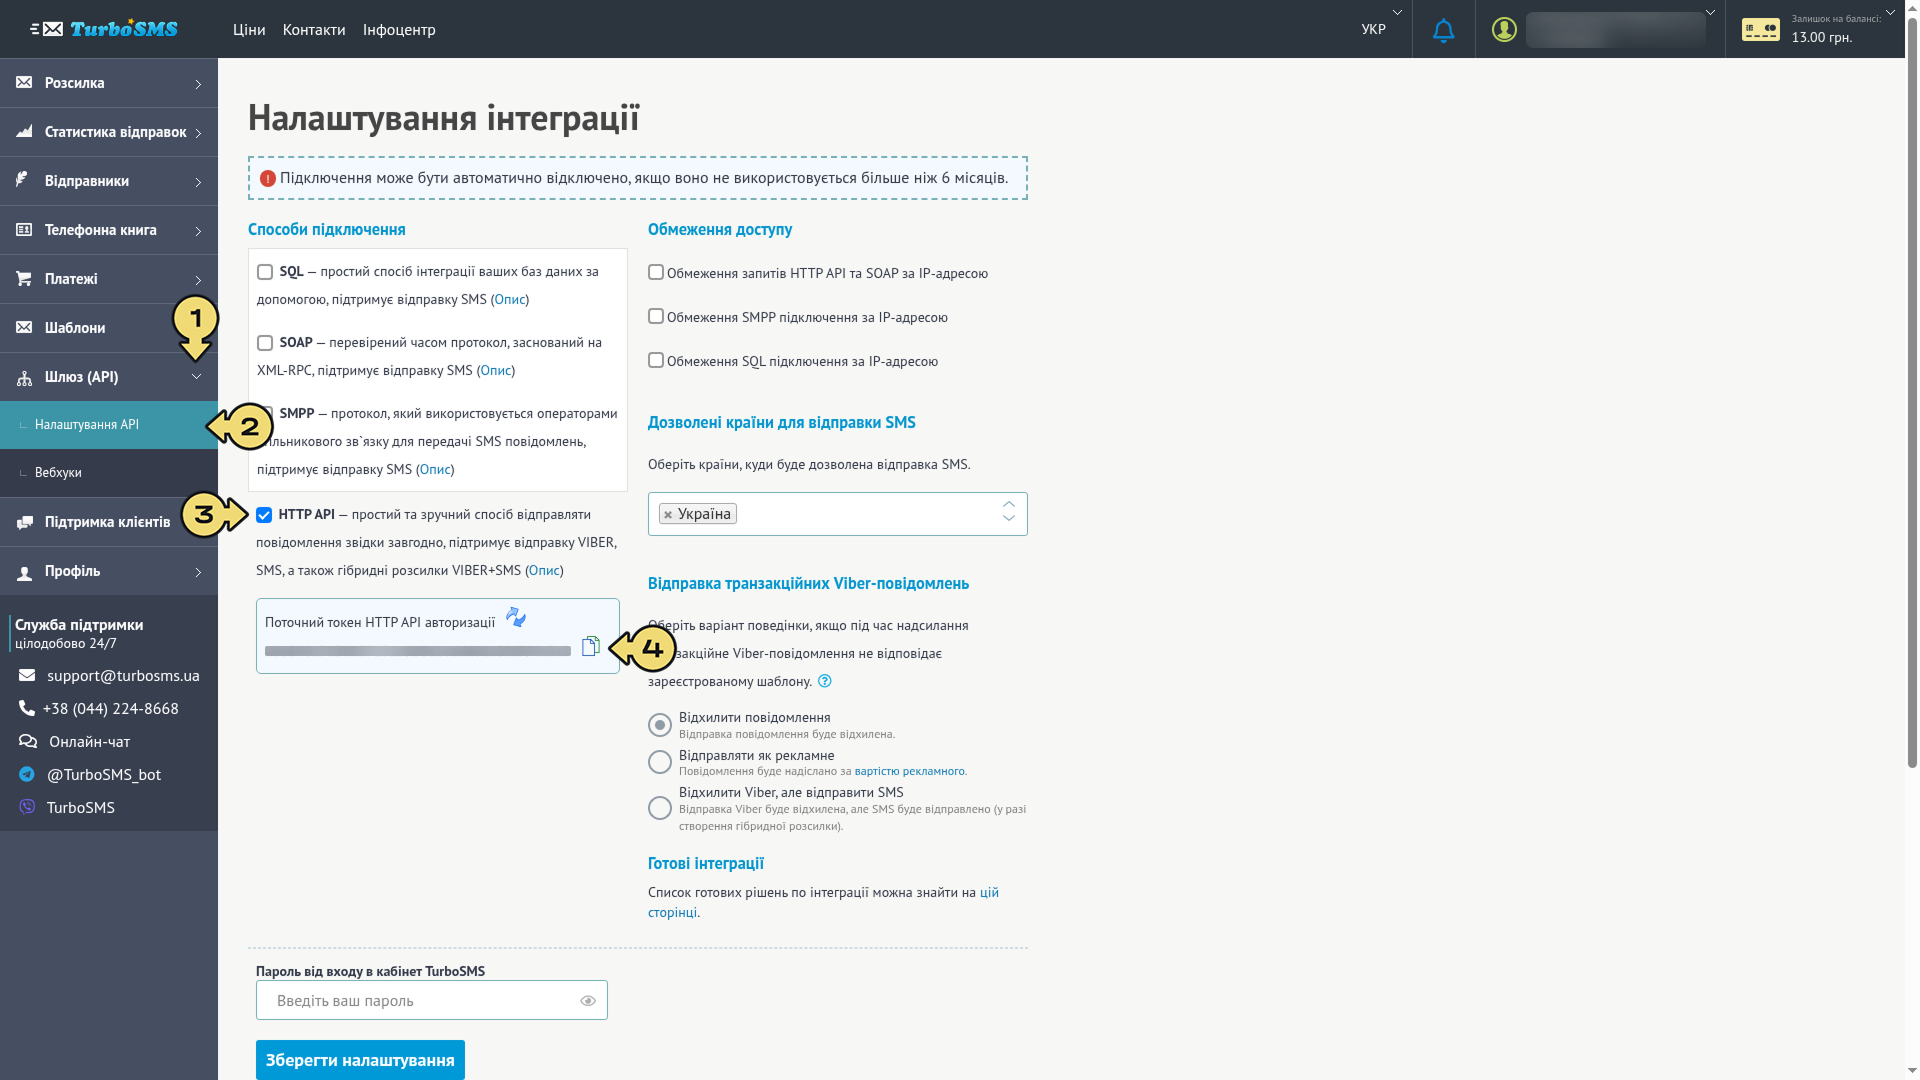
Task: Select Відхилити Viber, але відправити SMS
Action: pyautogui.click(x=660, y=808)
